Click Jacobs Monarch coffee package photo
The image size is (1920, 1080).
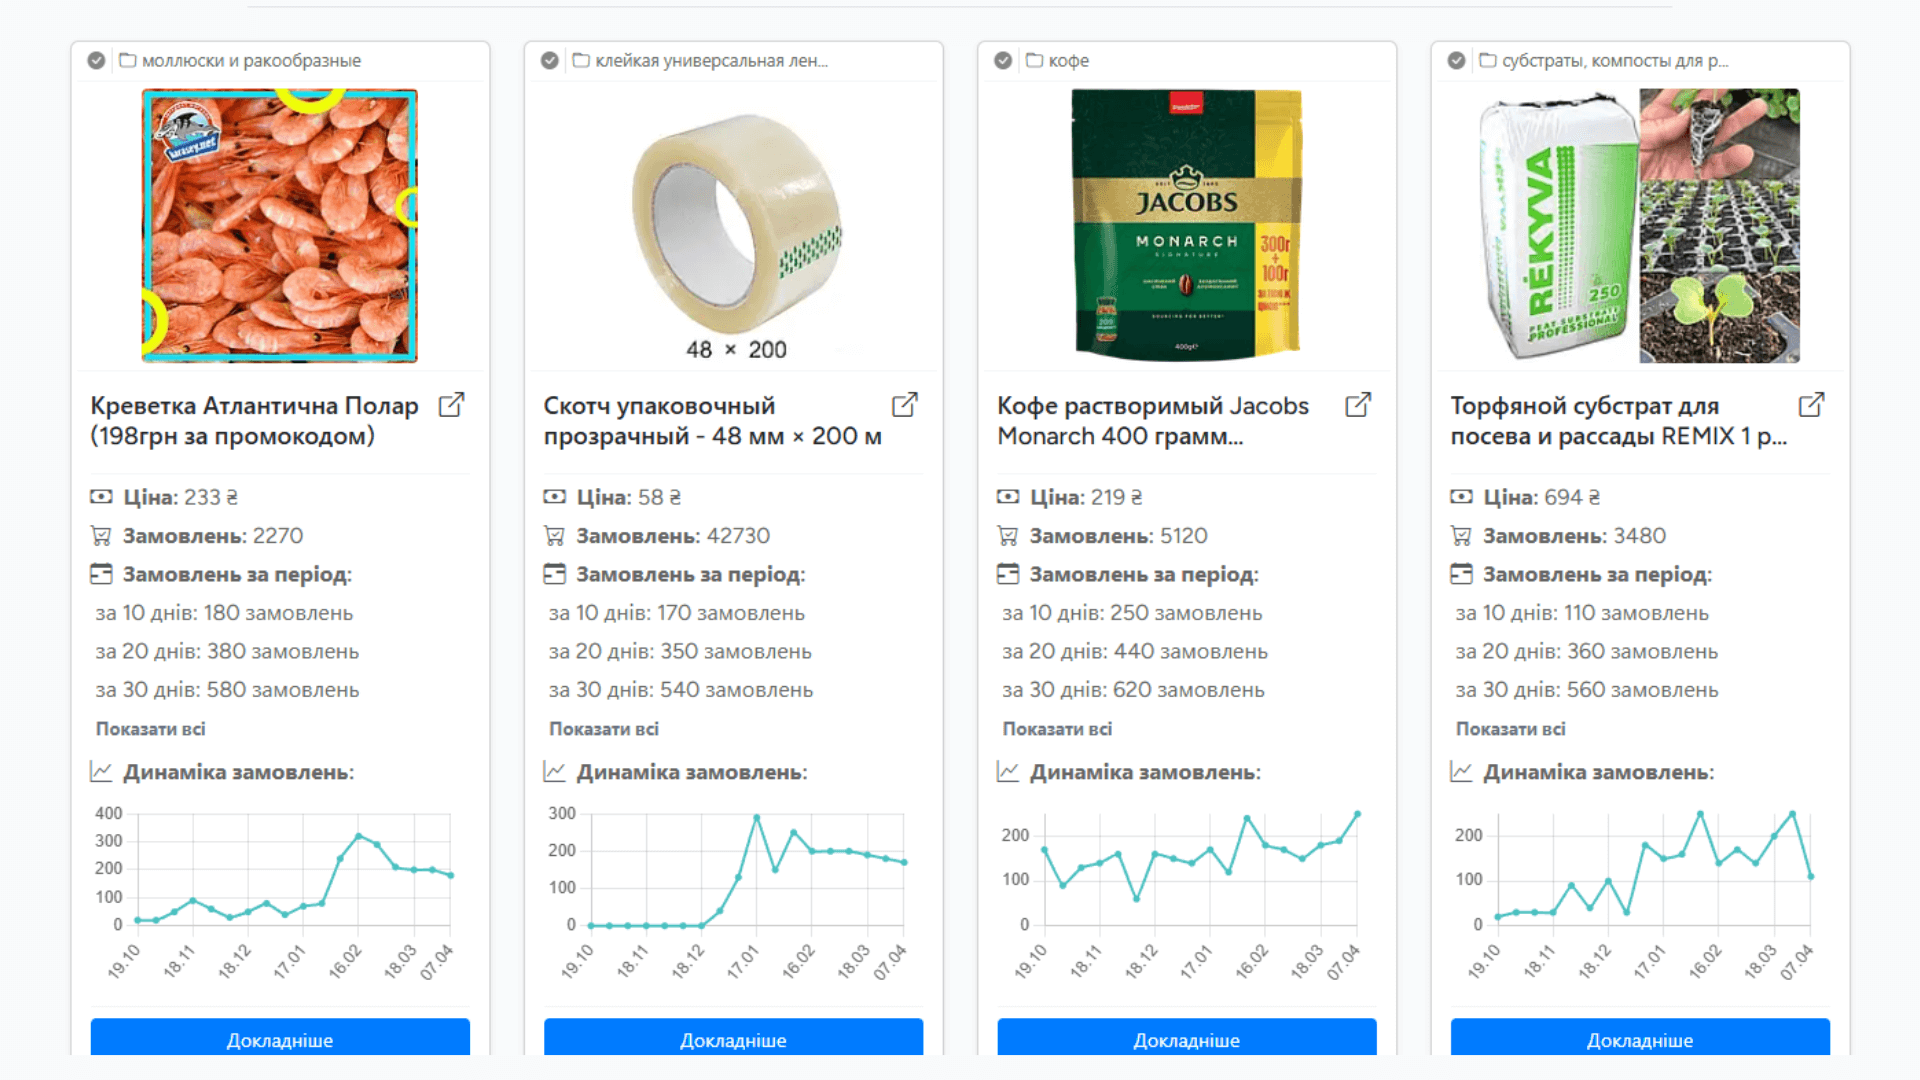(1187, 225)
